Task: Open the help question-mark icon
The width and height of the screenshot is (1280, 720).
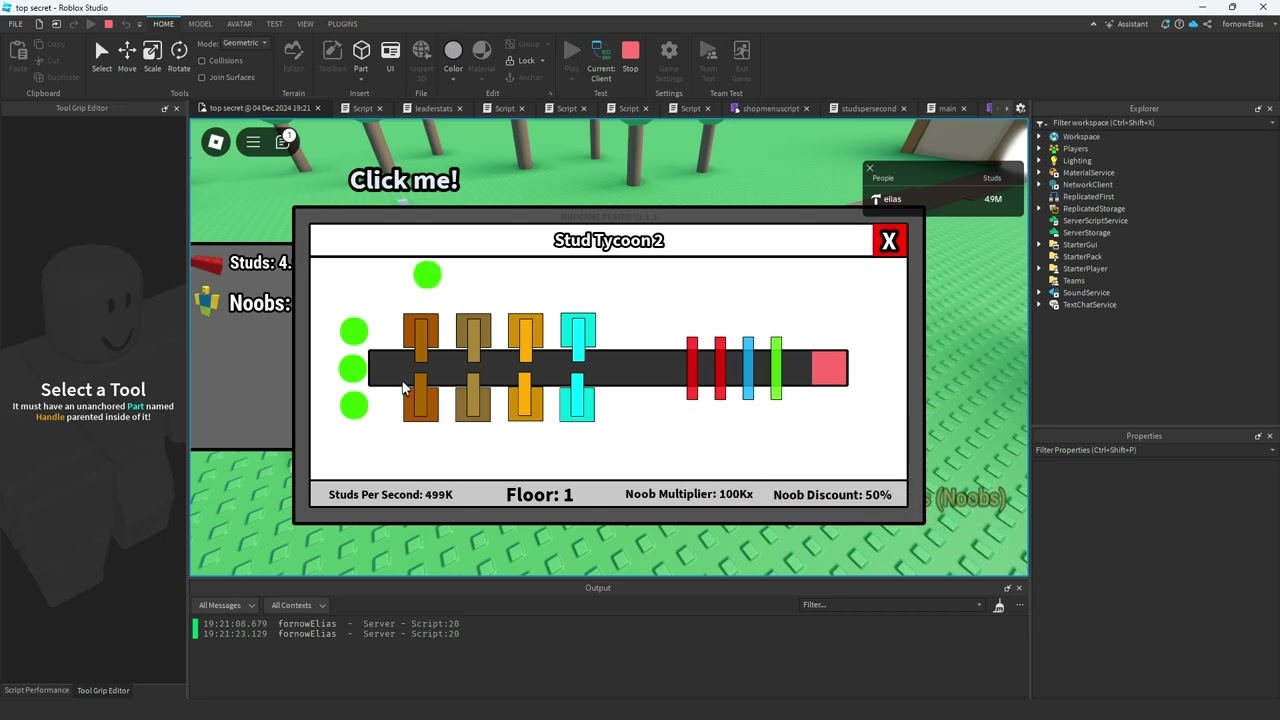Action: pos(1179,24)
